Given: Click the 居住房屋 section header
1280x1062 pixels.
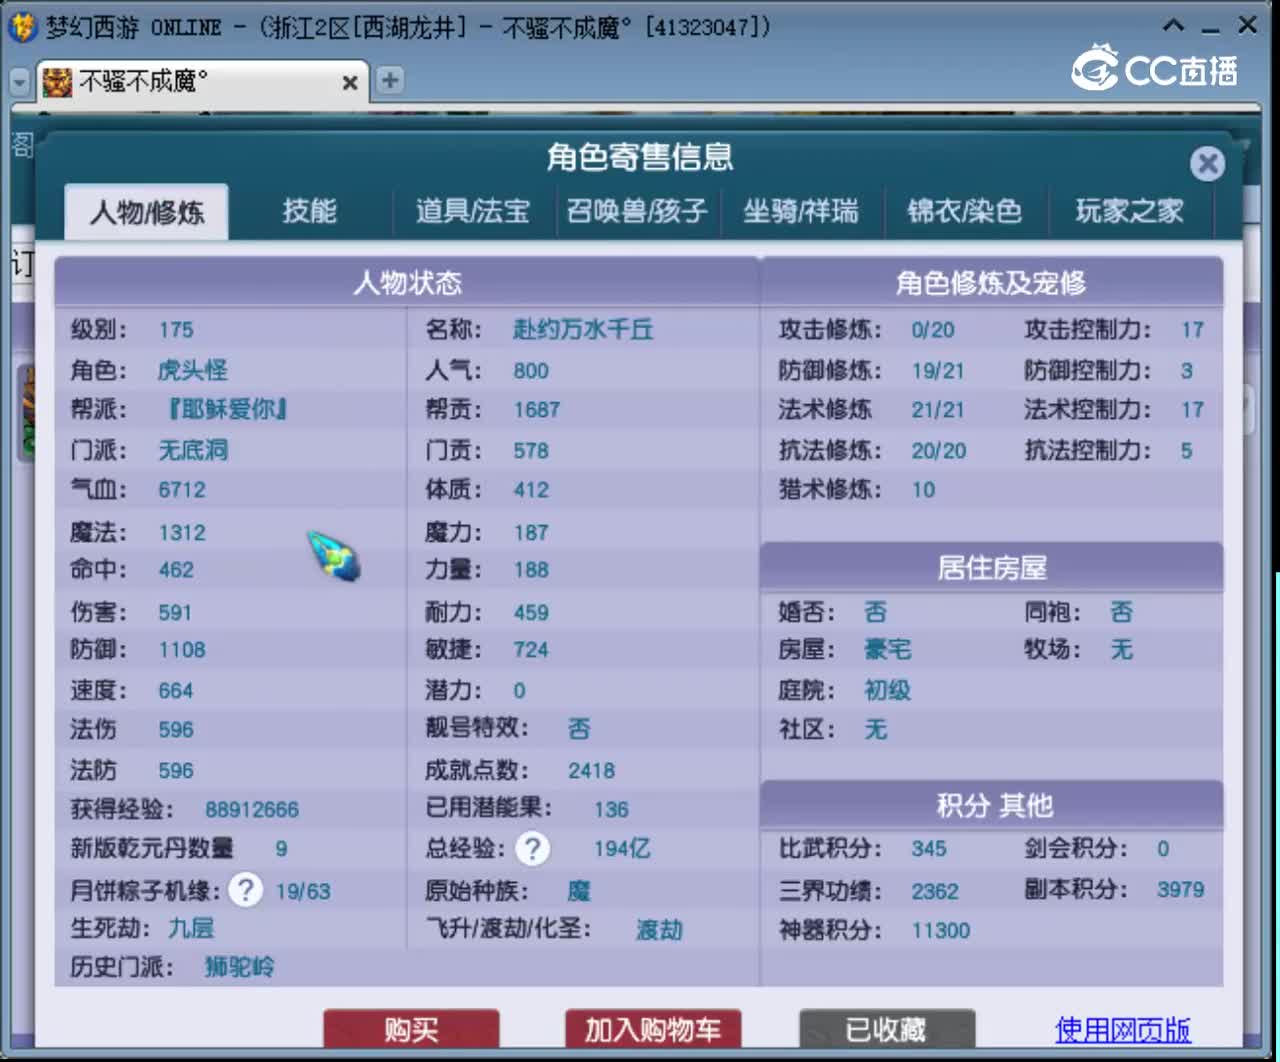Looking at the screenshot, I should click(x=991, y=568).
